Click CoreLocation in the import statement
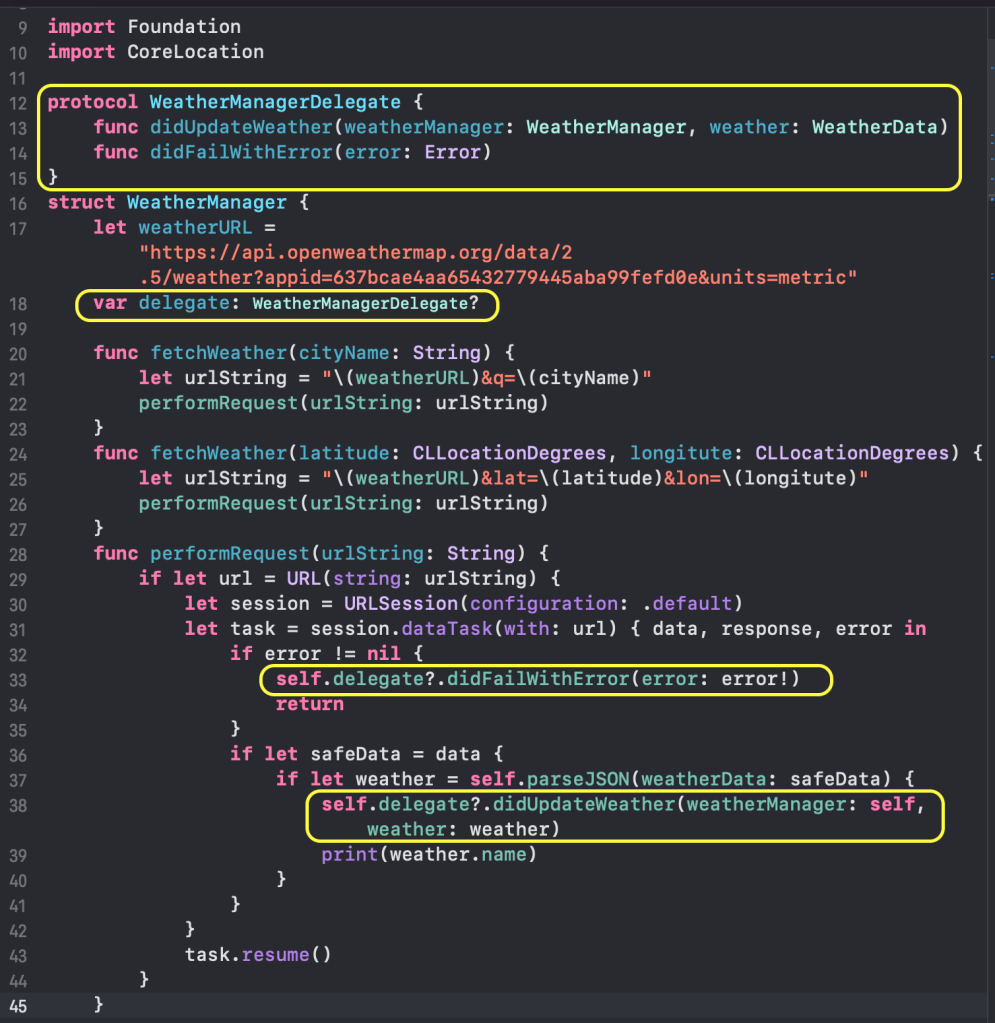 click(195, 51)
